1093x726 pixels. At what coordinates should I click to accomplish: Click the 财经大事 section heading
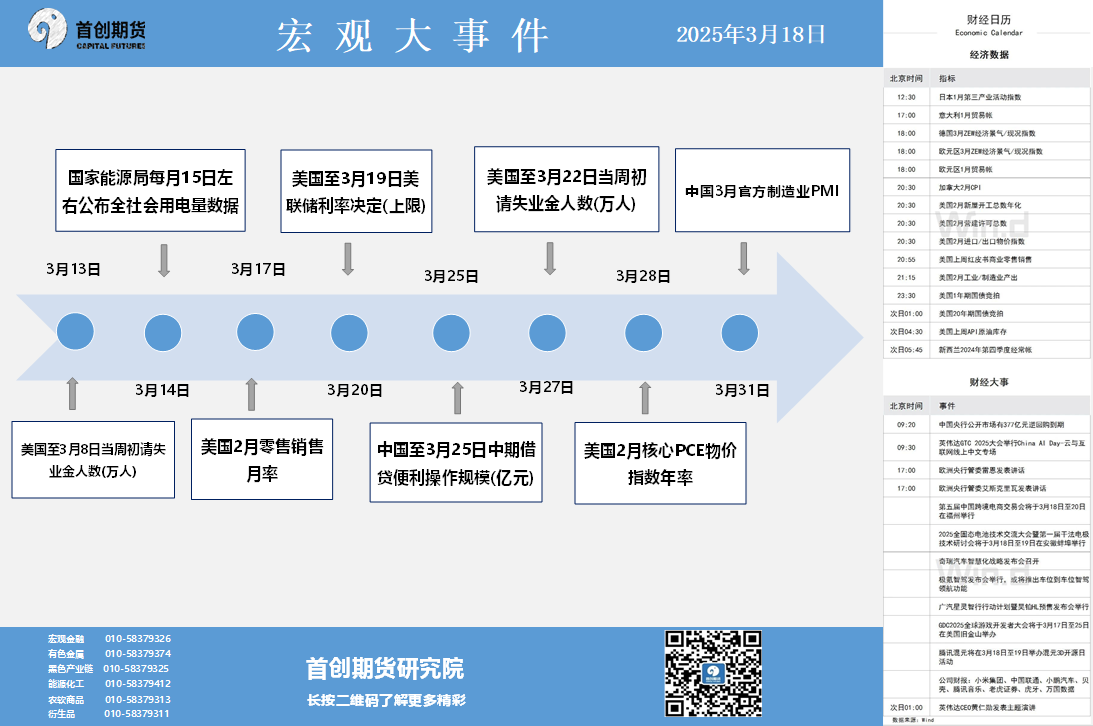click(x=988, y=382)
